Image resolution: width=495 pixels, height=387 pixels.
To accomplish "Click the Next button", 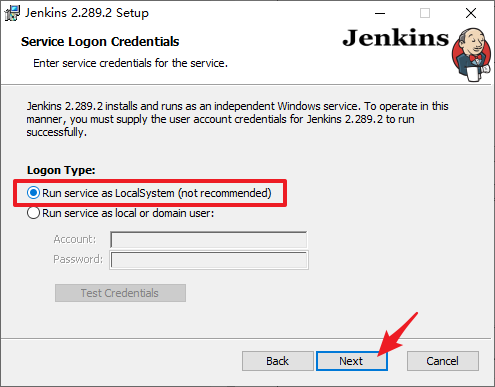I will pyautogui.click(x=352, y=361).
